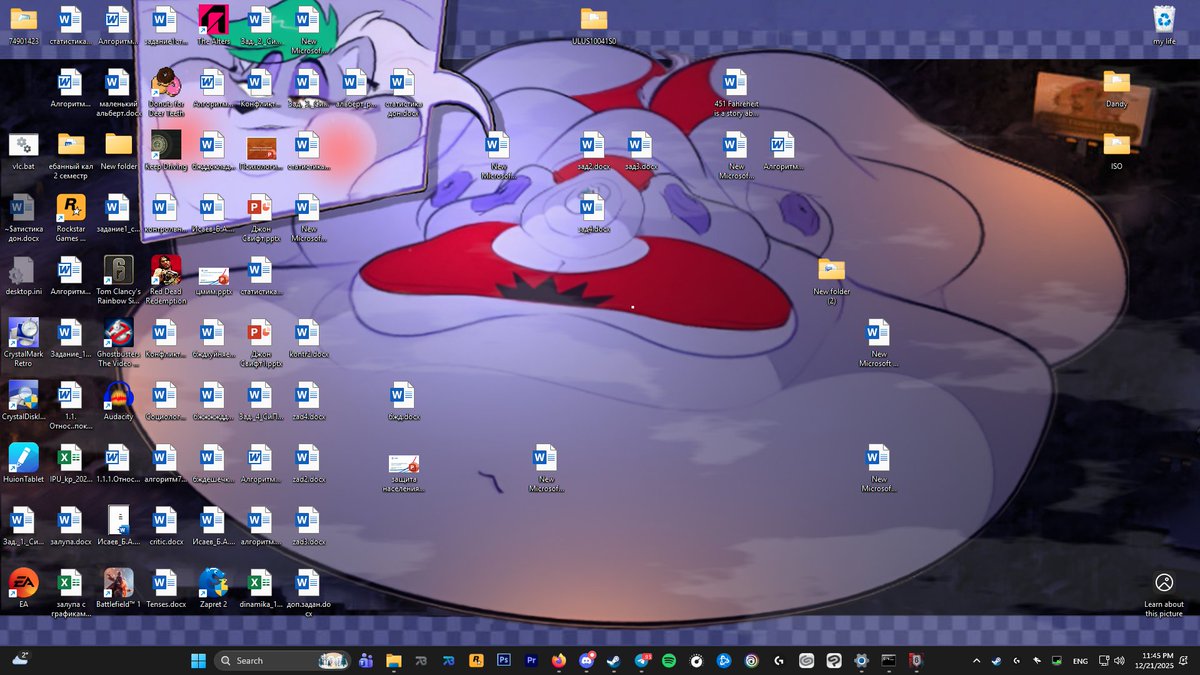Open Rockstar Games Launcher taskbar icon
Viewport: 1200px width, 675px height.
click(476, 660)
